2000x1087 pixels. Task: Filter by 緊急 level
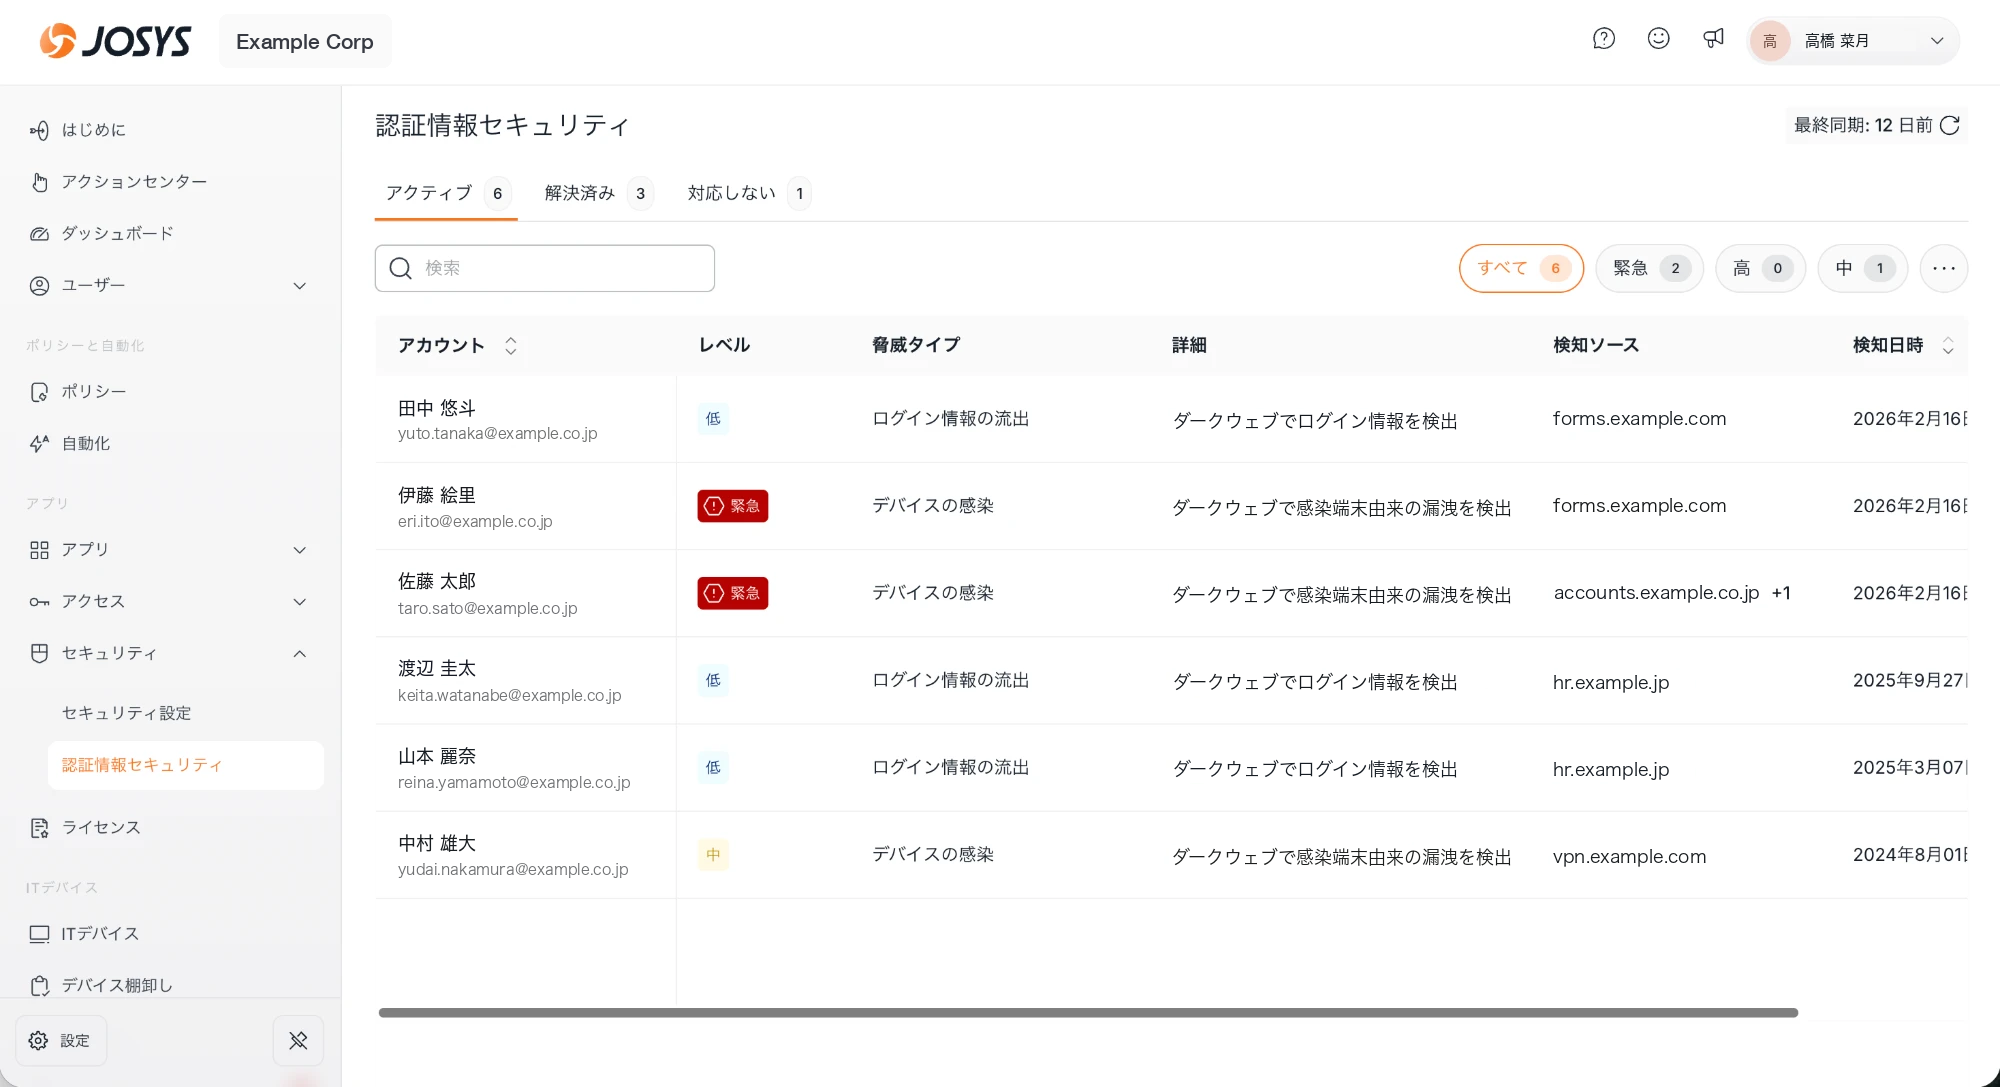pos(1649,269)
